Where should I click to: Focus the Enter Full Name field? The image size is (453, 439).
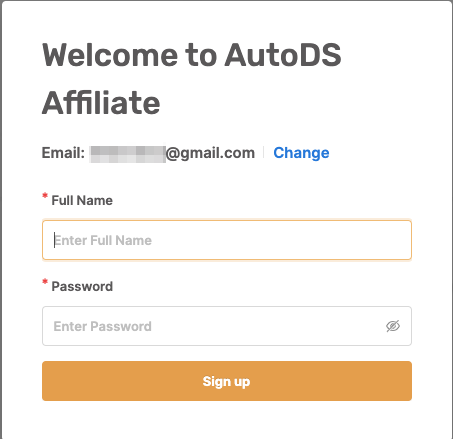(x=227, y=240)
